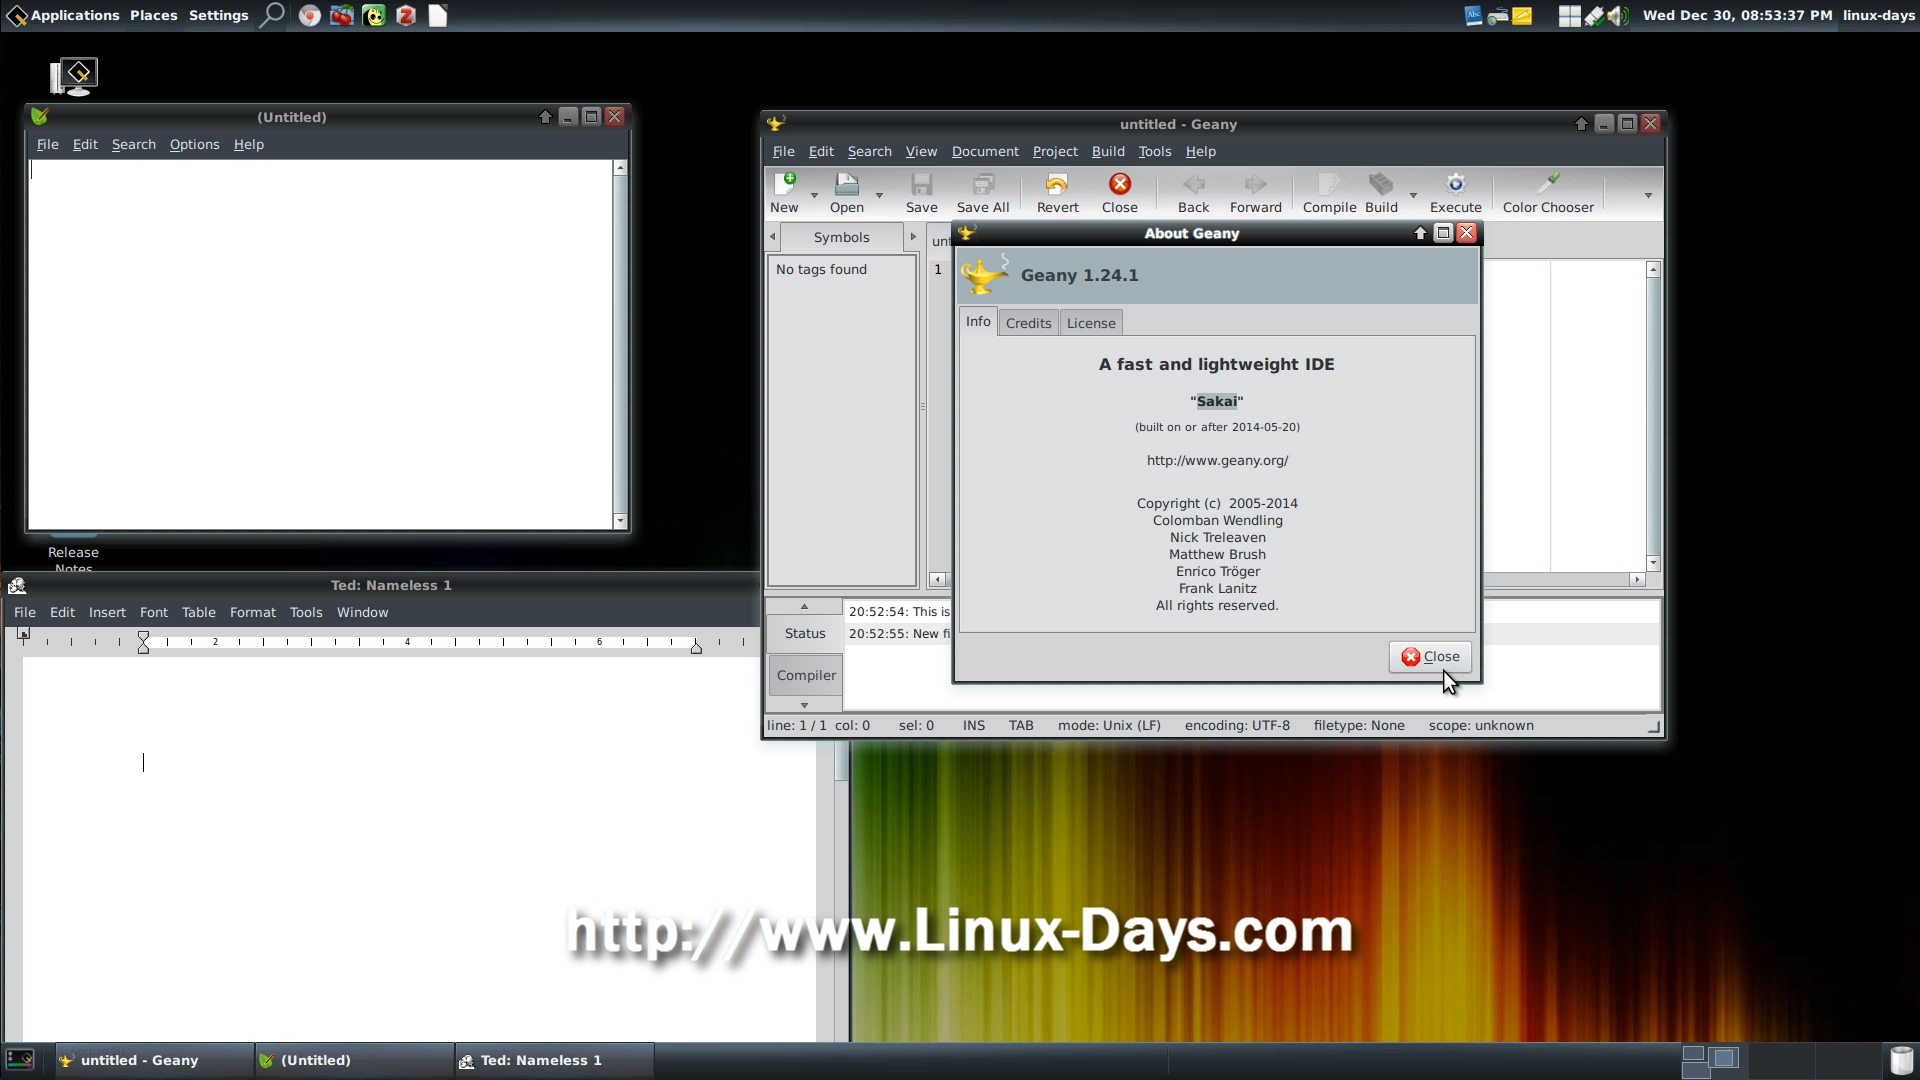Open the Table menu in Ted window
This screenshot has height=1080, width=1920.
(x=198, y=612)
